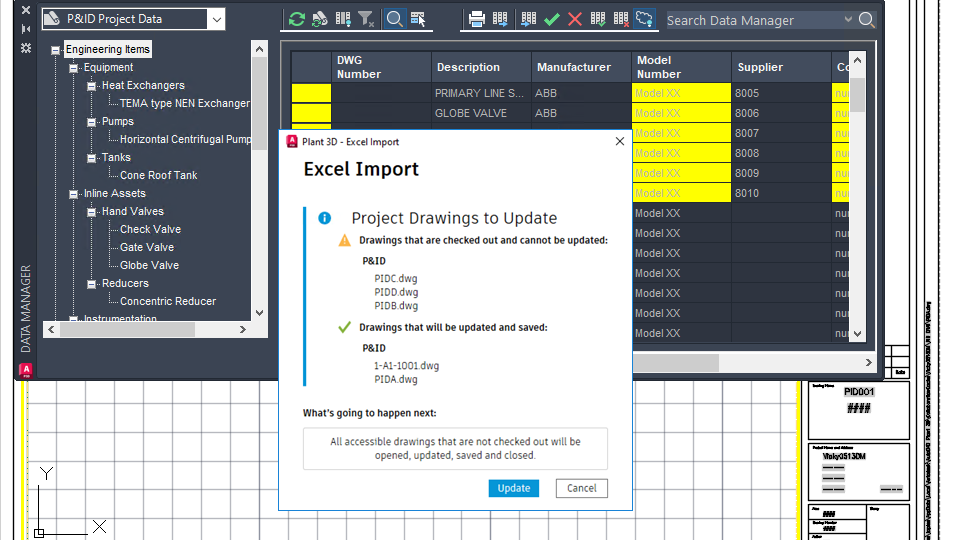The height and width of the screenshot is (540, 960).
Task: Toggle the revision cloud icon
Action: point(645,19)
